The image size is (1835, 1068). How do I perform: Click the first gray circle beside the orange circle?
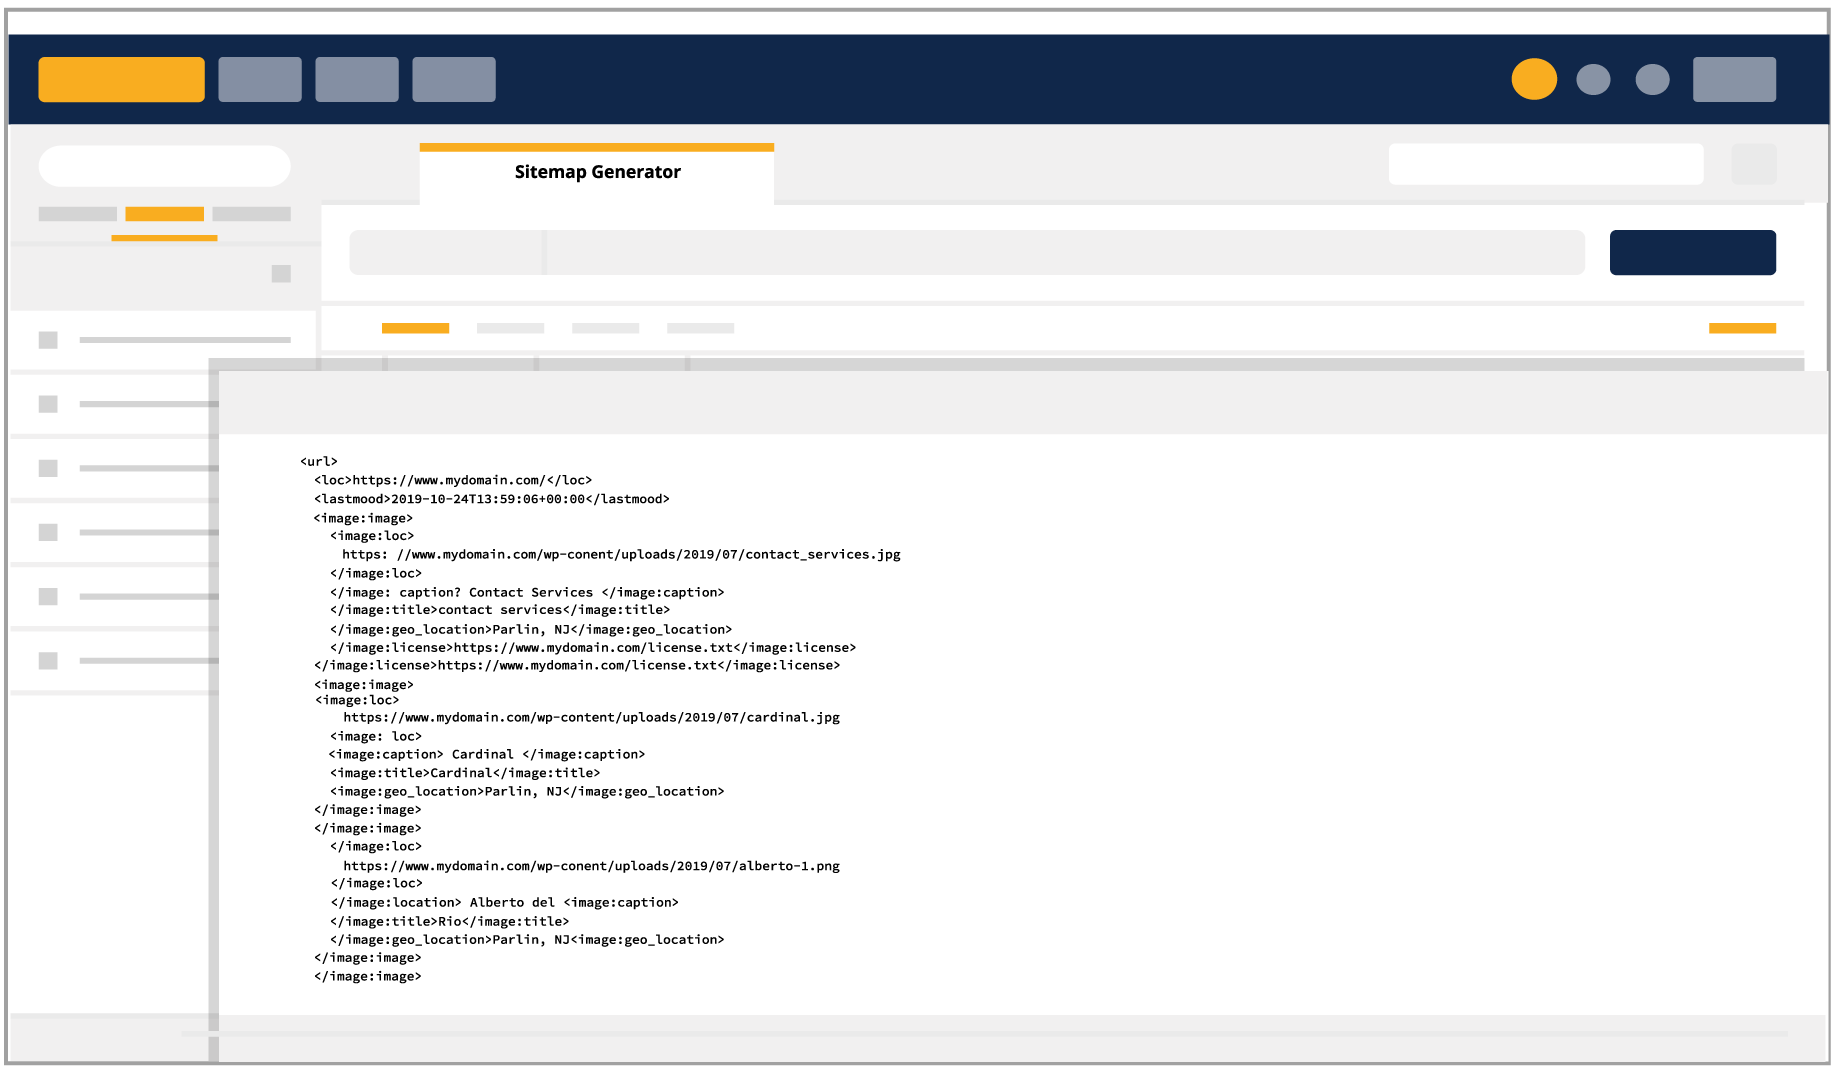click(1593, 80)
